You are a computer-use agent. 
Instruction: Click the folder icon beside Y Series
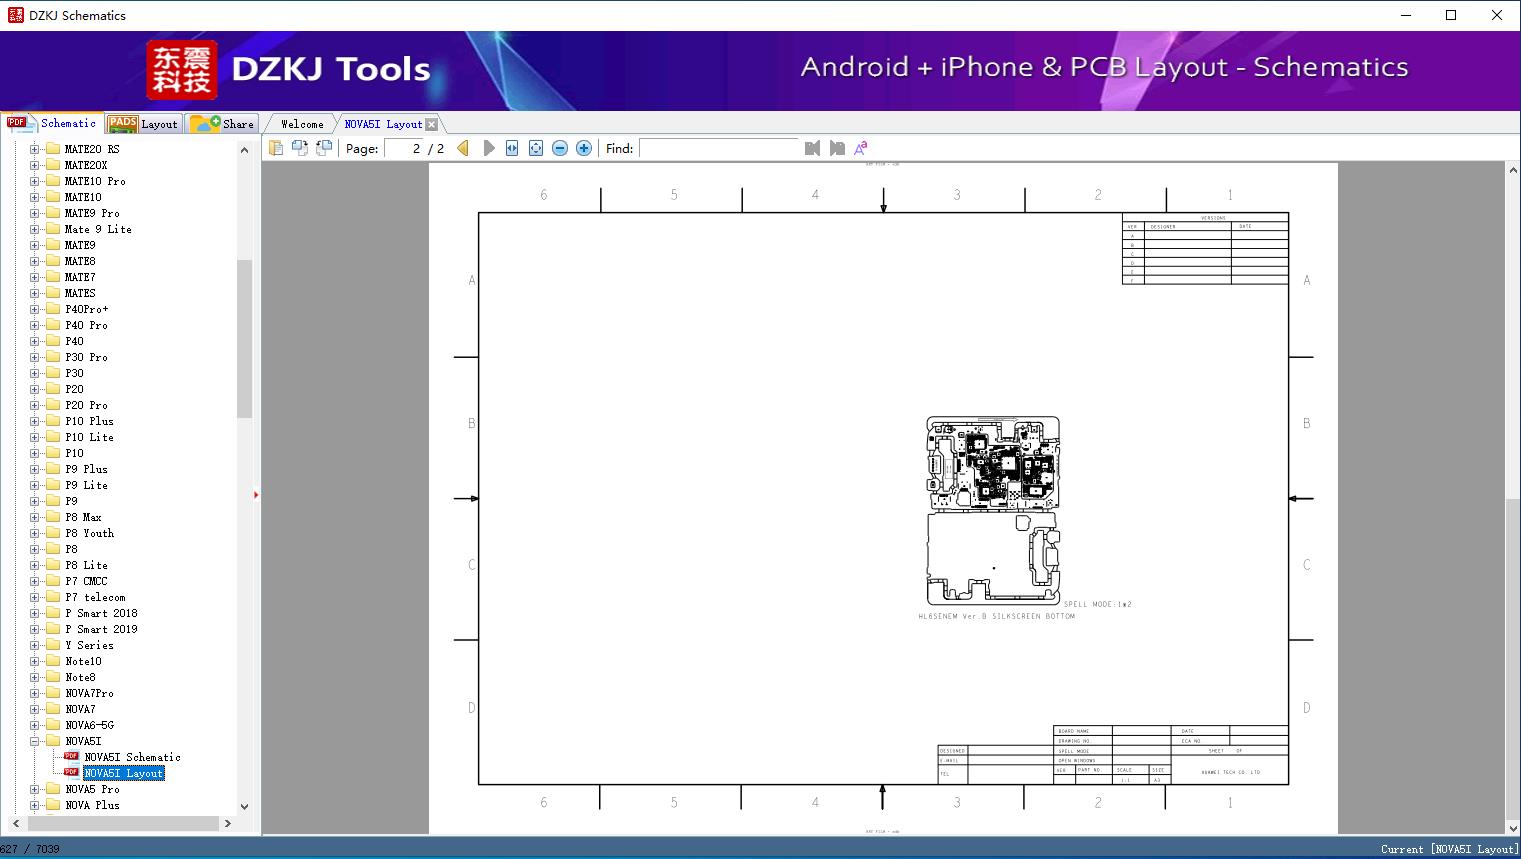click(x=53, y=645)
